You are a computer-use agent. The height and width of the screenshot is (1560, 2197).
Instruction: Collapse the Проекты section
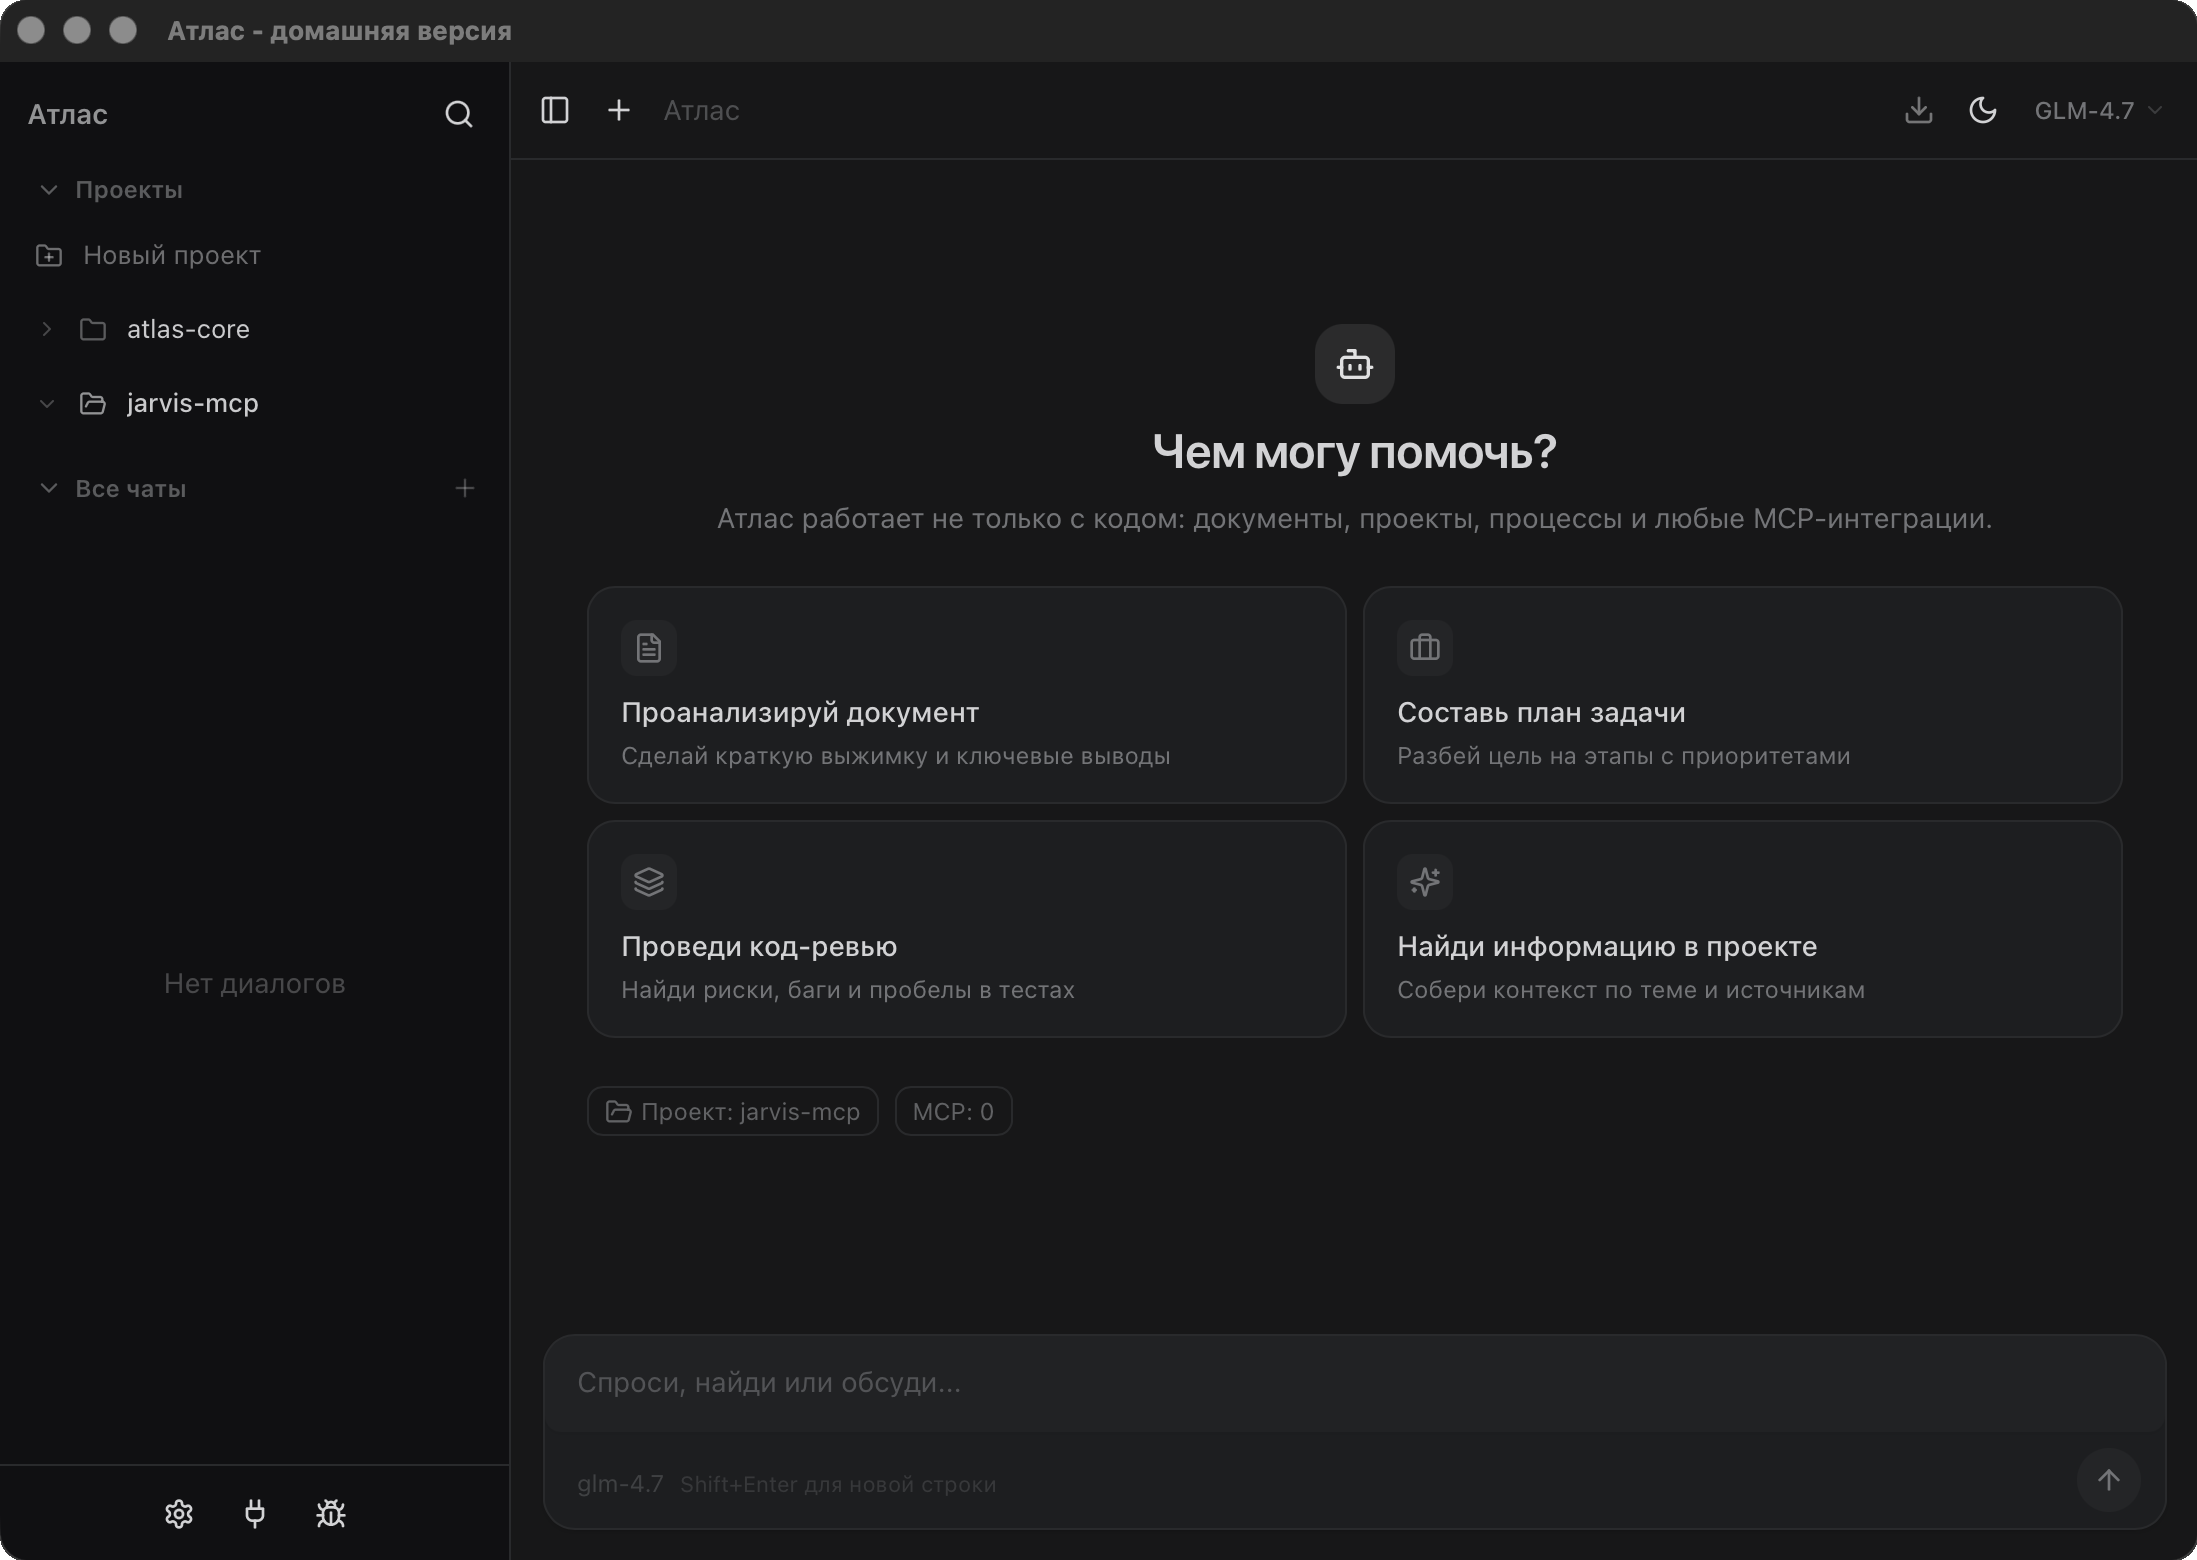(48, 190)
